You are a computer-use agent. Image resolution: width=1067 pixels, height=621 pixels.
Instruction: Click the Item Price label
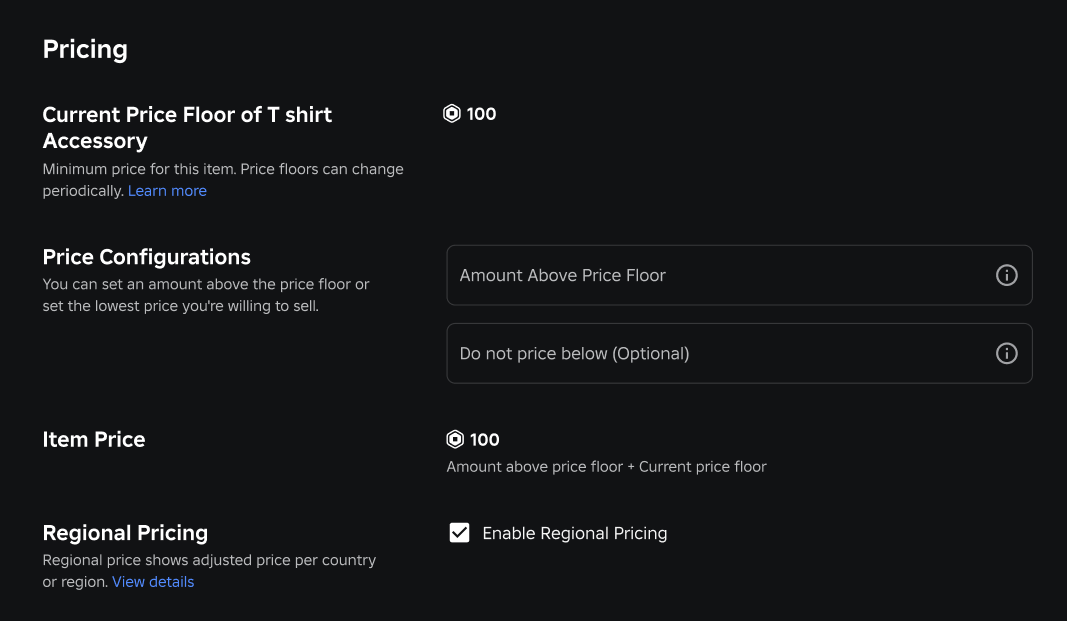[x=94, y=439]
